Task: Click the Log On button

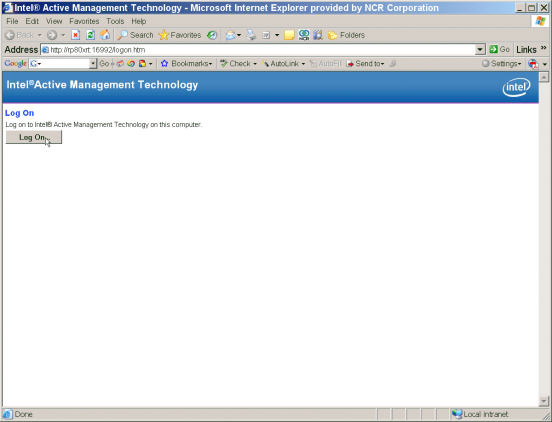Action: pyautogui.click(x=33, y=137)
